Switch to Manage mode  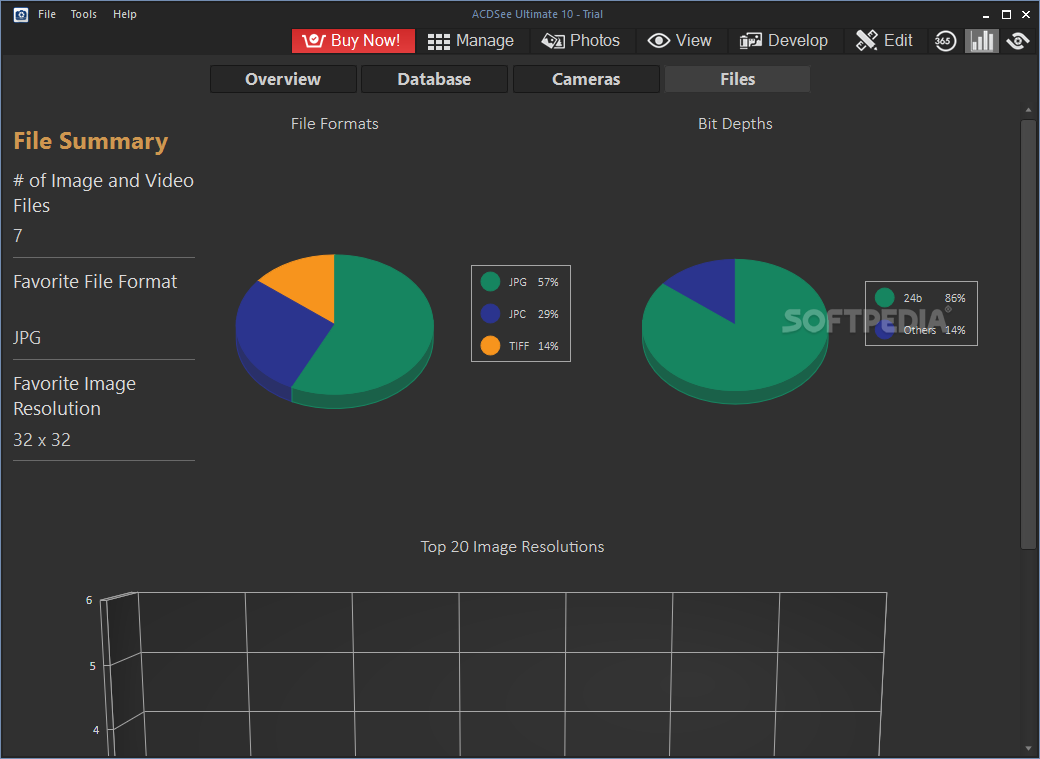[471, 41]
